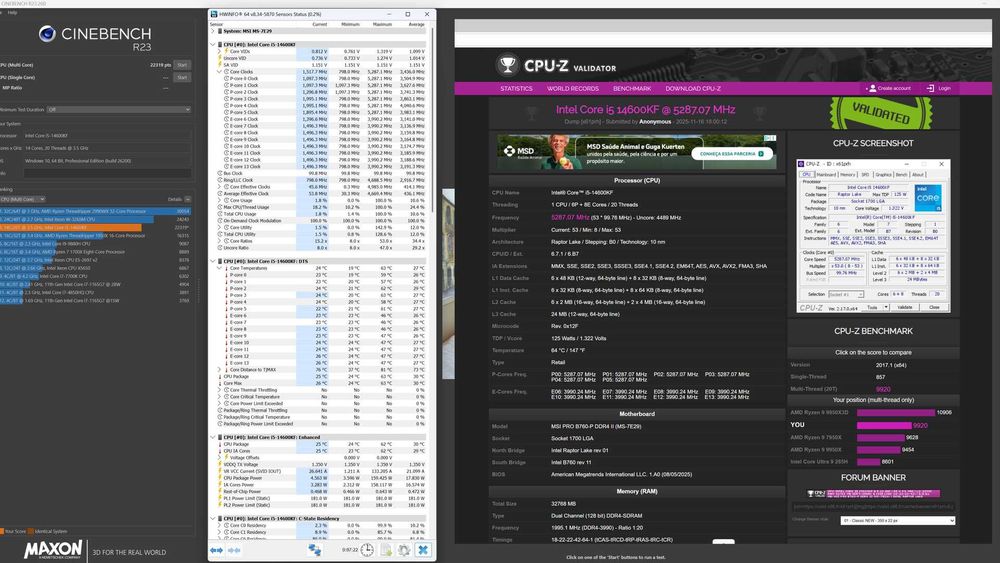Open CPU (Multi Core) ranking dropdown

click(x=23, y=199)
